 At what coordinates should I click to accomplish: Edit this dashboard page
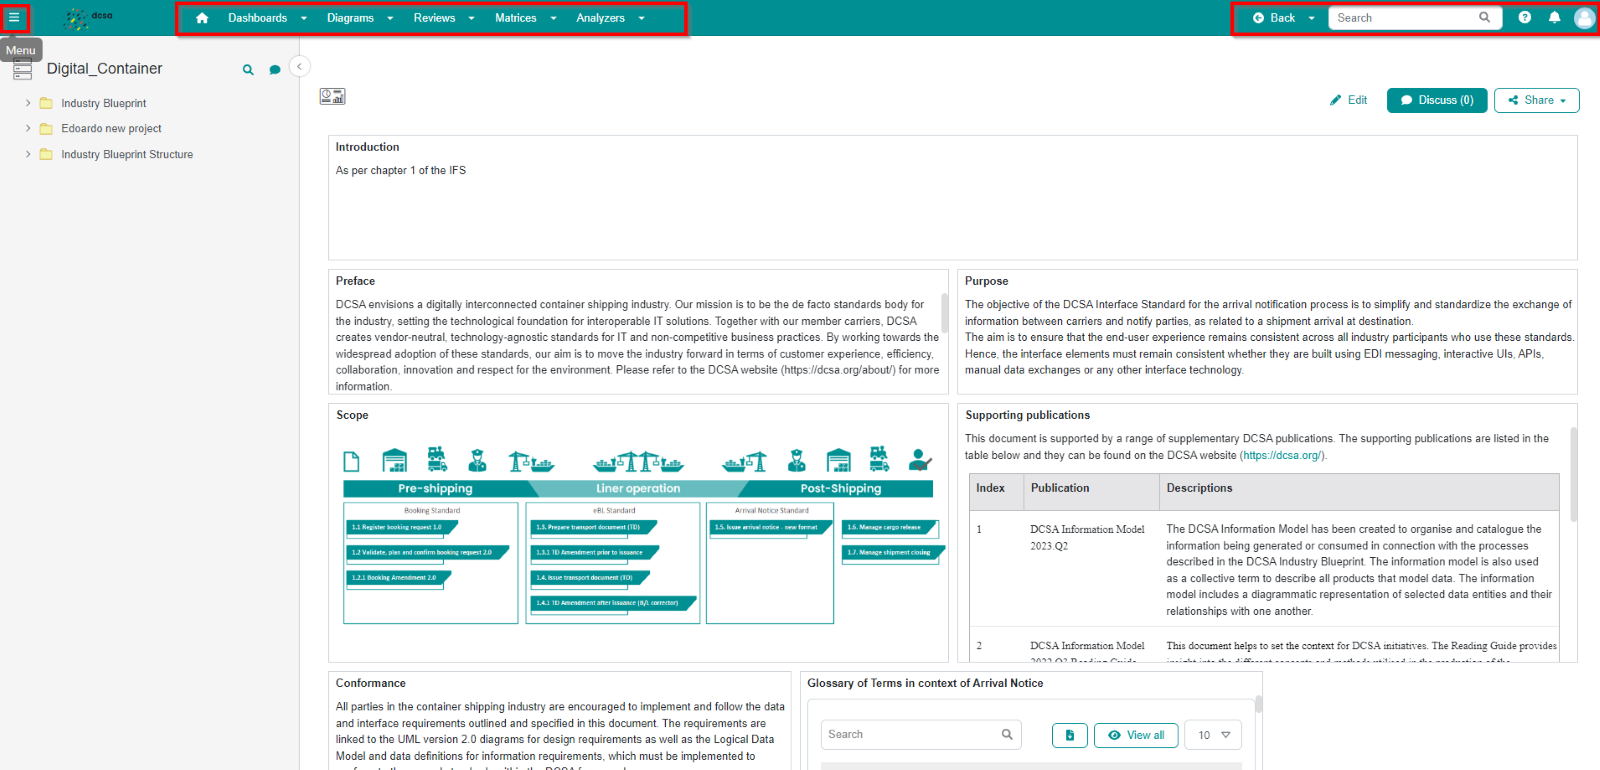point(1348,100)
